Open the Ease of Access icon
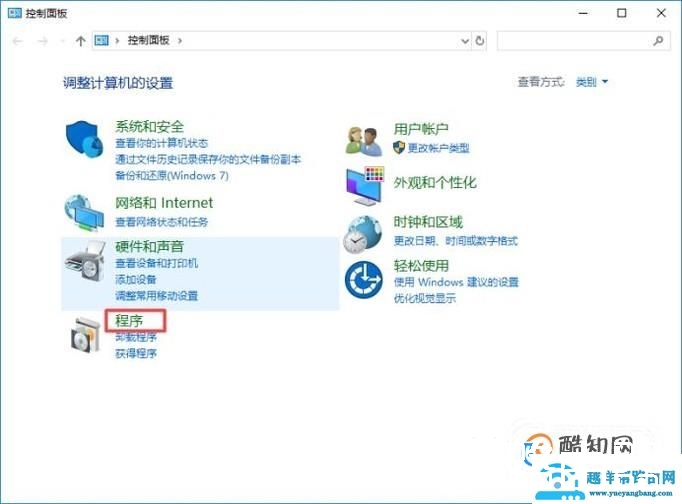The width and height of the screenshot is (682, 504). point(364,280)
